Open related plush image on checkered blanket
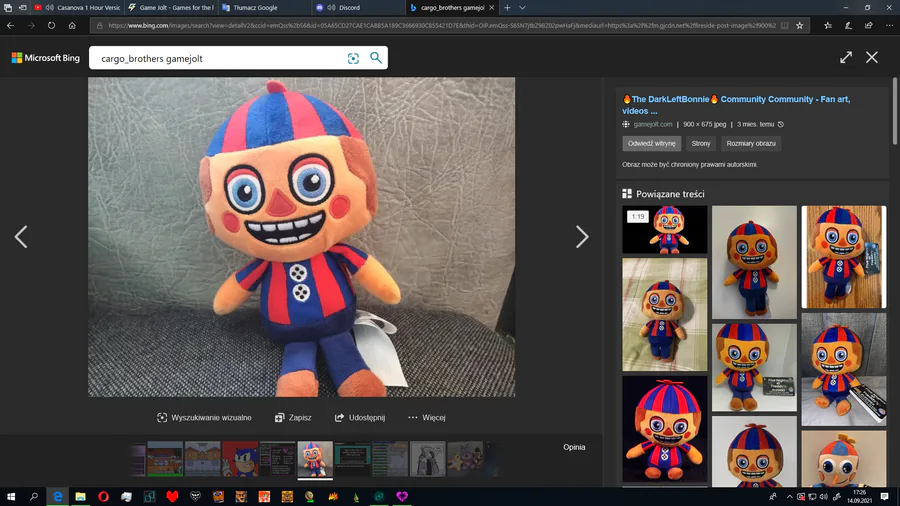900x506 pixels. (665, 314)
